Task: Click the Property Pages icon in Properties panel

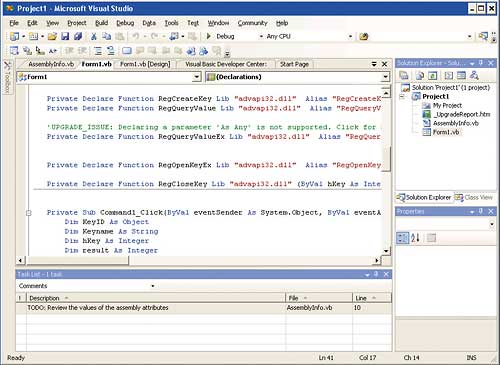Action: tap(431, 238)
